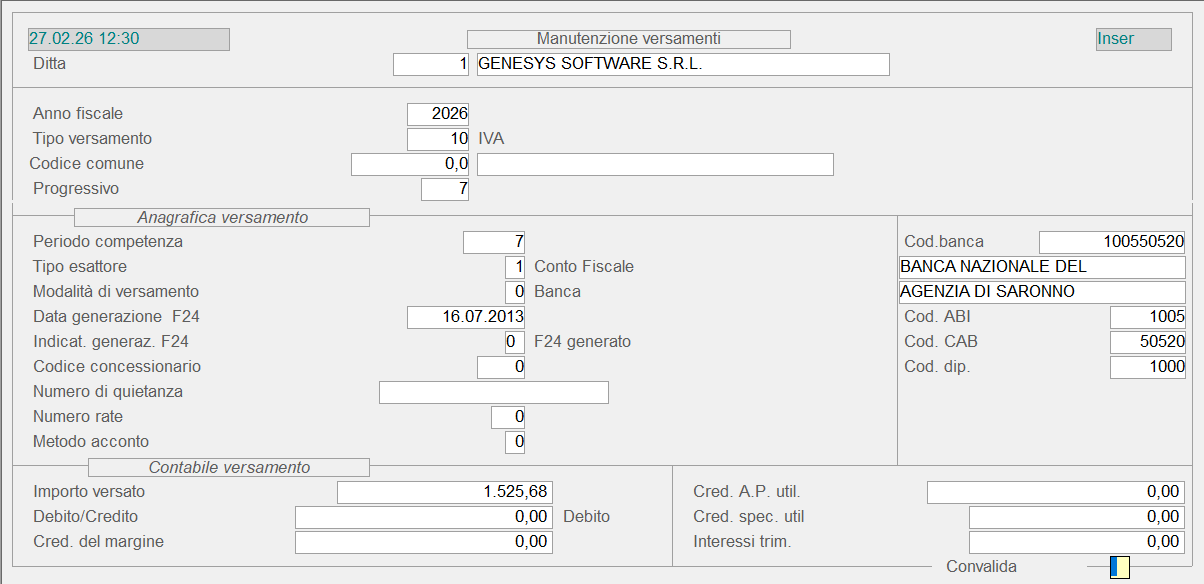Click the Numero di quietanza field

[x=493, y=392]
